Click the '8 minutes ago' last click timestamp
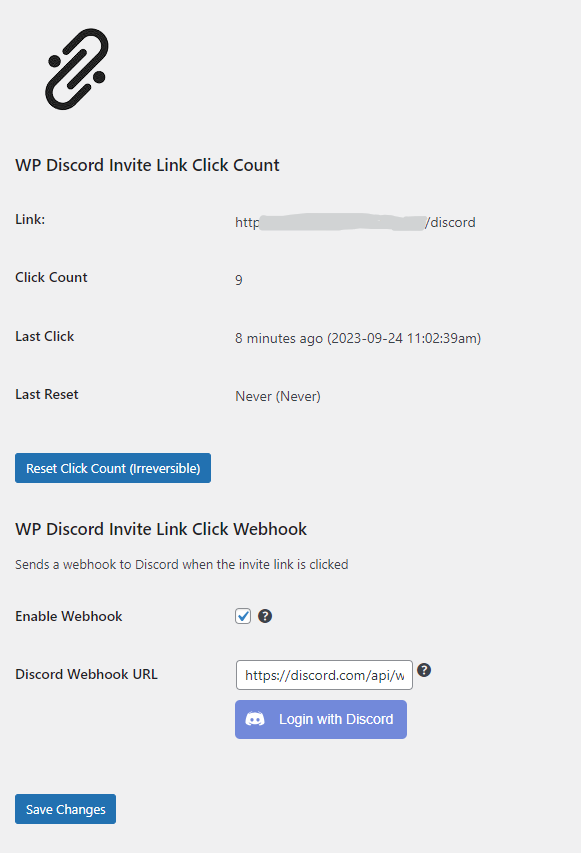 tap(357, 338)
